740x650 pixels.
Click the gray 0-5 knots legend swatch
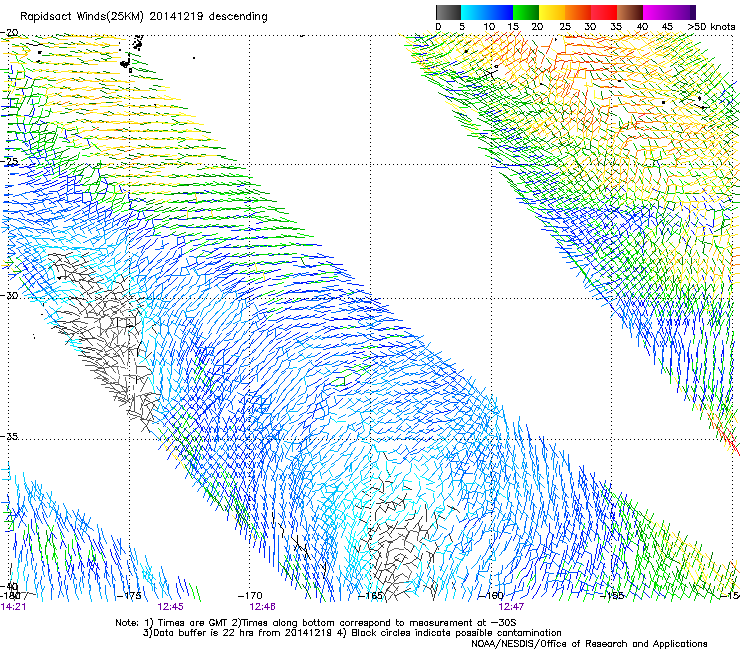click(448, 12)
